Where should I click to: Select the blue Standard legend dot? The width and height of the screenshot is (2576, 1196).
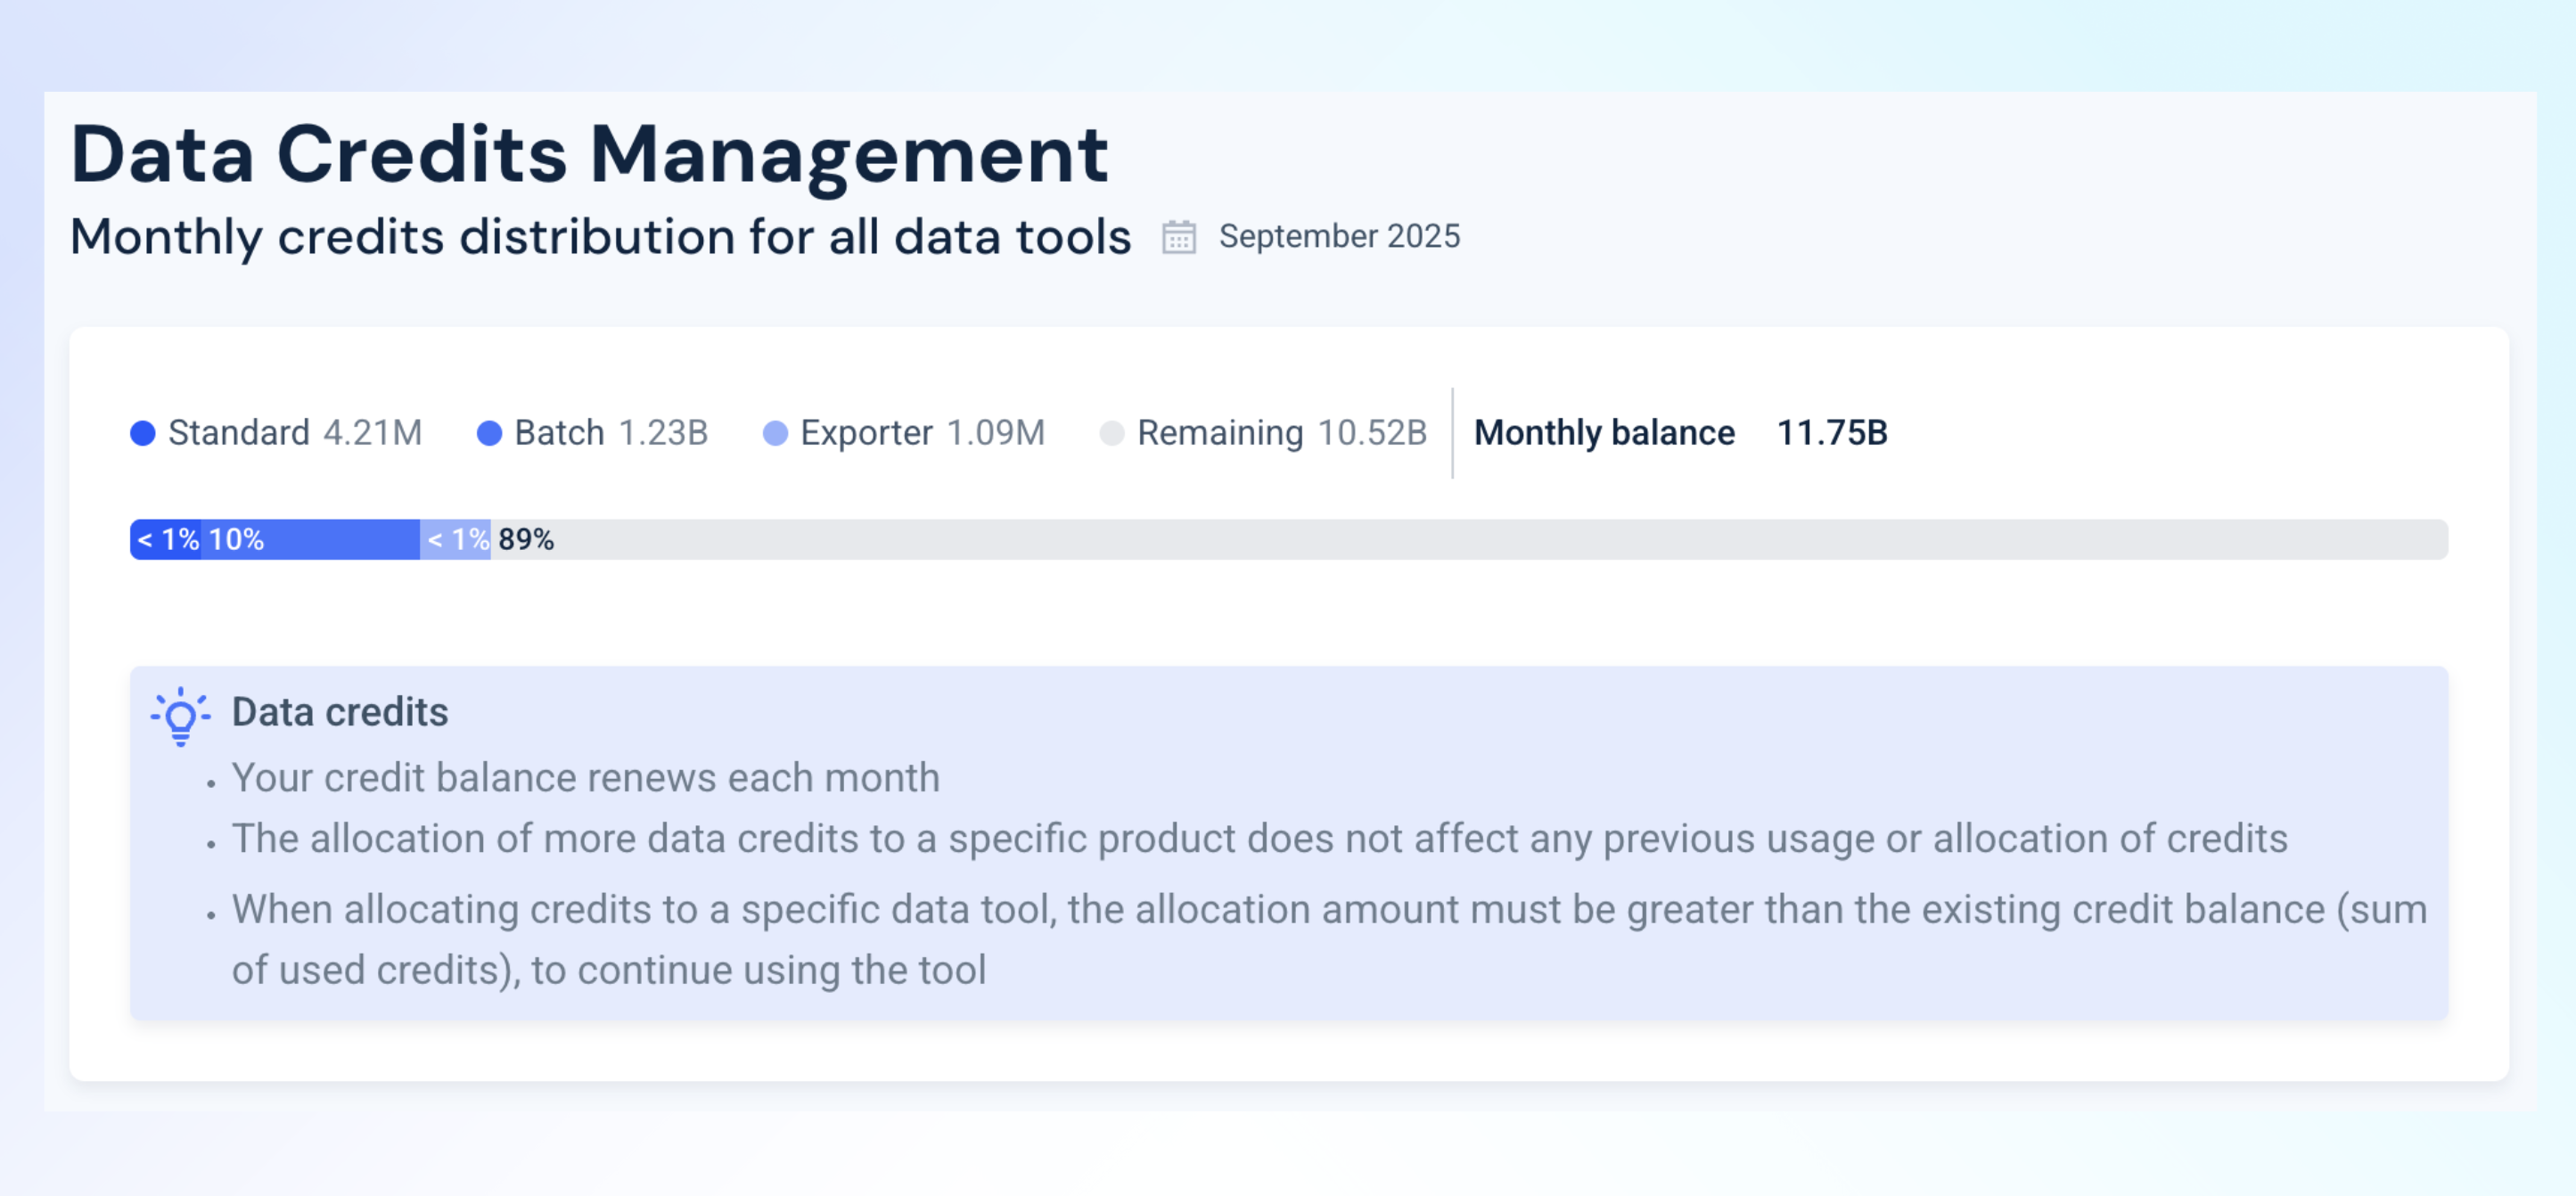[x=143, y=433]
